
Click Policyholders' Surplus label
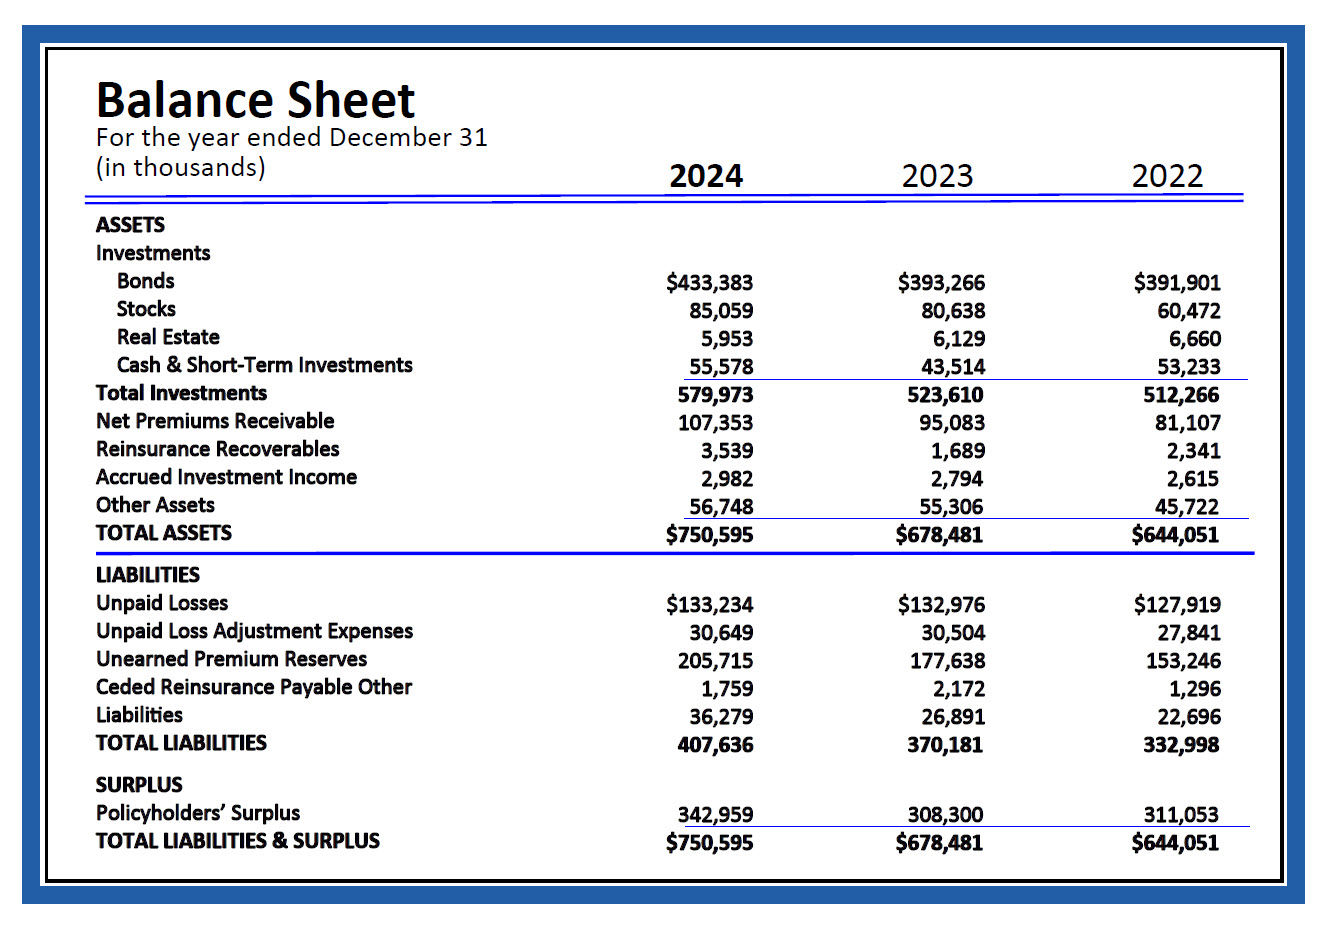click(x=198, y=813)
